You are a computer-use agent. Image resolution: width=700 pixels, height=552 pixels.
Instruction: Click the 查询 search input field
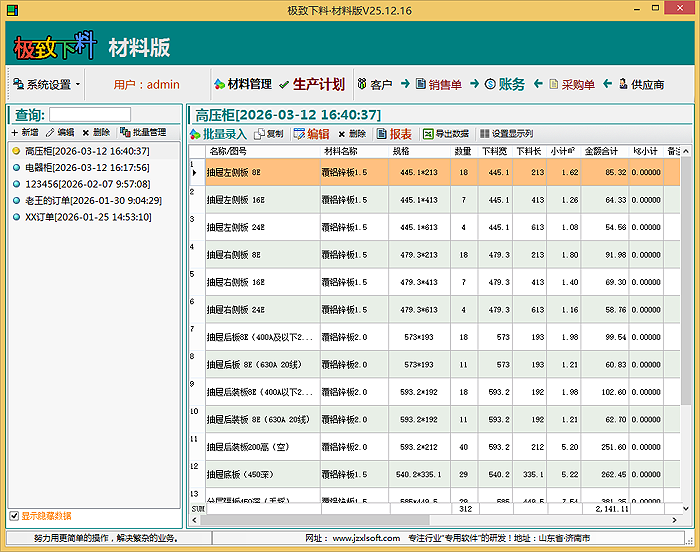90,114
